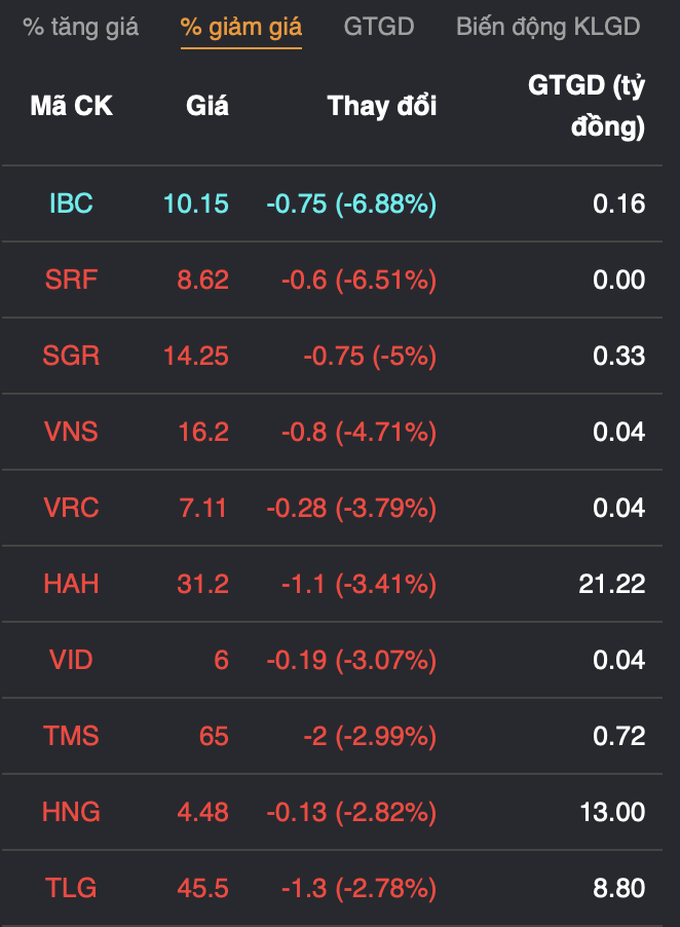This screenshot has width=680, height=927.
Task: Open the VNS stock ticker
Action: tap(71, 432)
